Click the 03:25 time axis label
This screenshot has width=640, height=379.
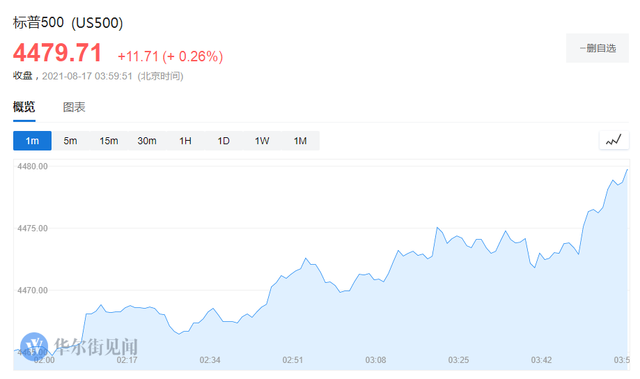click(x=458, y=360)
